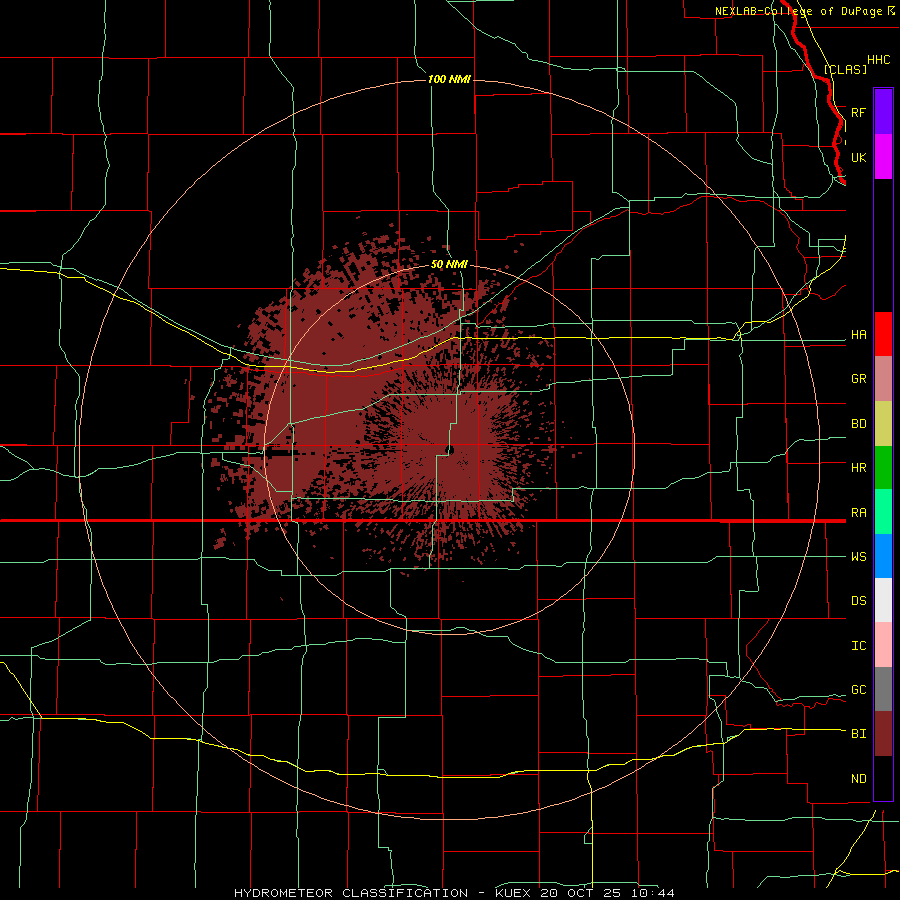This screenshot has width=900, height=900.
Task: Pick the RA mint-green legend swatch
Action: pyautogui.click(x=883, y=512)
